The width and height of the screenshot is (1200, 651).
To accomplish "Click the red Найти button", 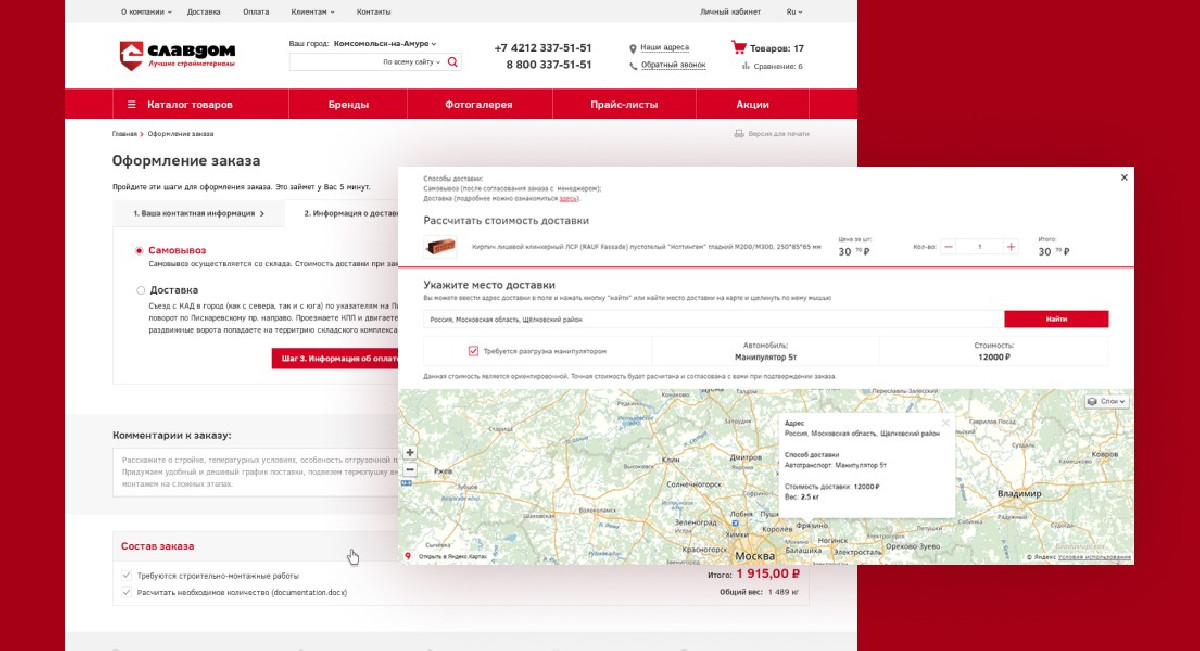I will pos(1056,319).
